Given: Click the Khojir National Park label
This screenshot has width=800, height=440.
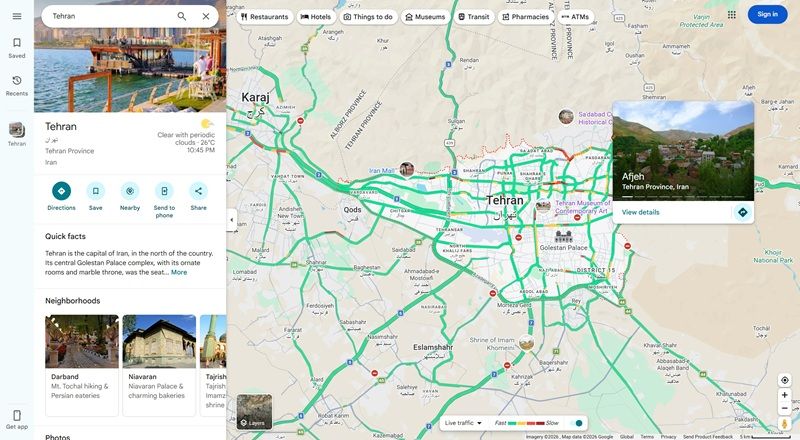Looking at the screenshot, I should (x=773, y=256).
